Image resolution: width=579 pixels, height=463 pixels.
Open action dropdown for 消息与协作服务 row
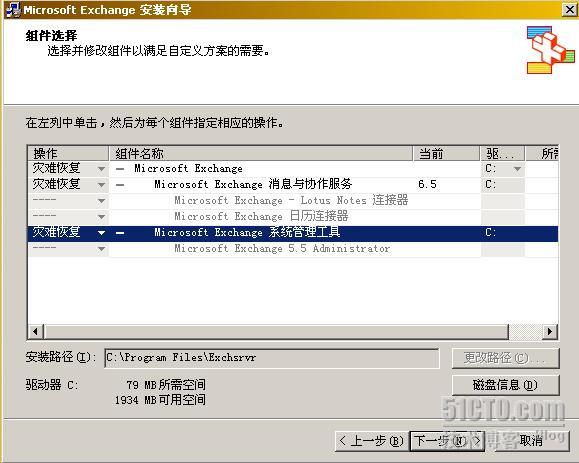(101, 185)
